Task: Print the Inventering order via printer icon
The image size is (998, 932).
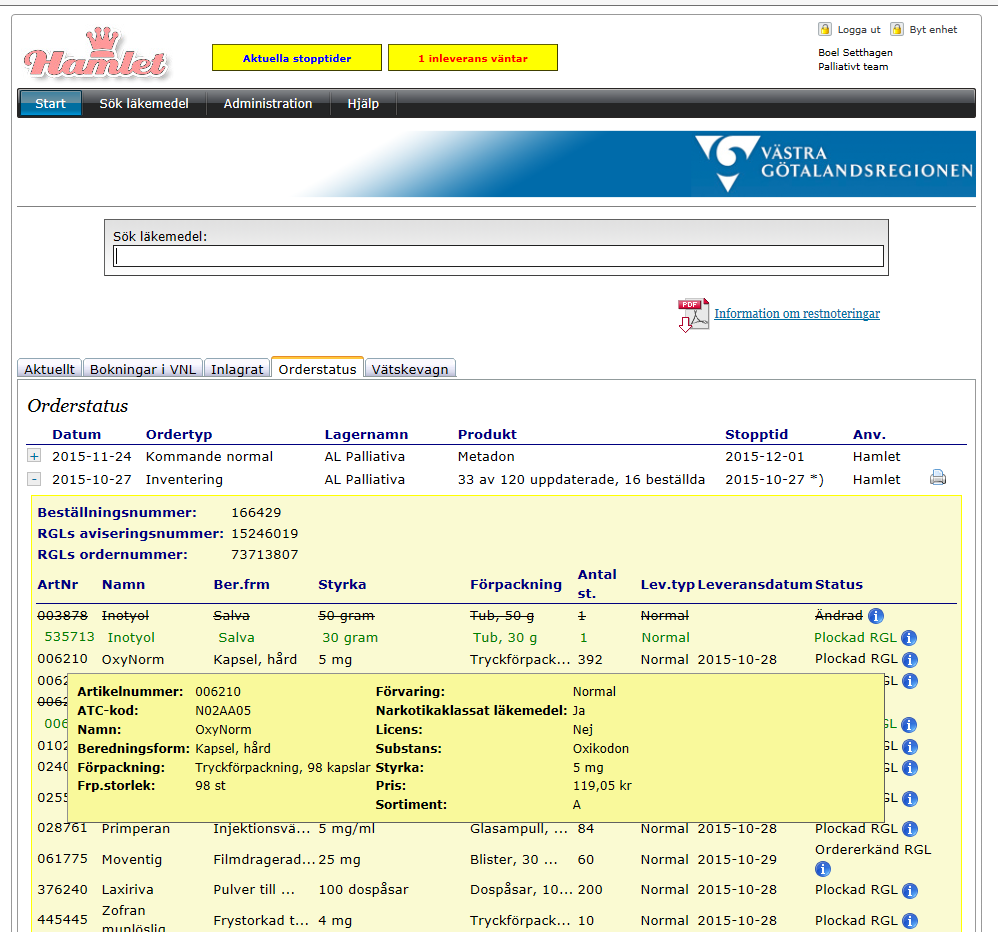Action: [938, 477]
